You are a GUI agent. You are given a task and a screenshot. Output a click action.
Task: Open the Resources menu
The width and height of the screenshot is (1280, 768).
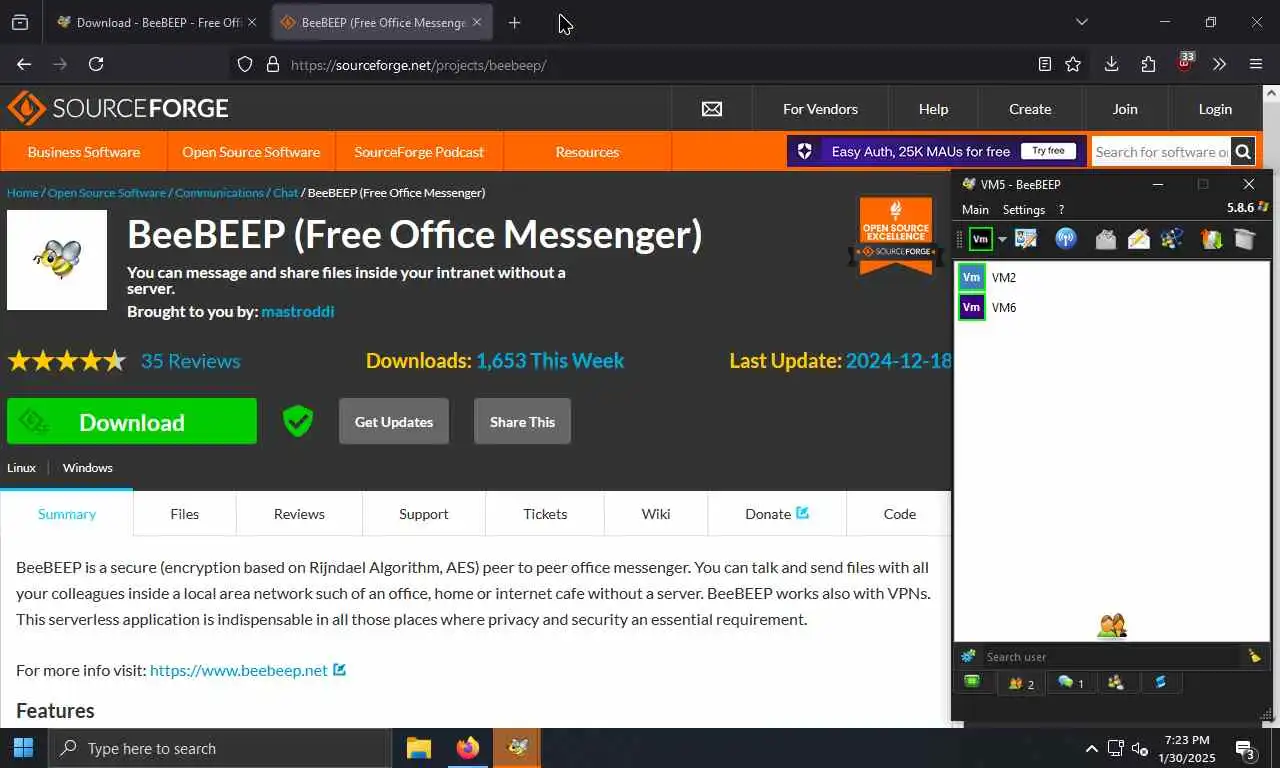587,152
